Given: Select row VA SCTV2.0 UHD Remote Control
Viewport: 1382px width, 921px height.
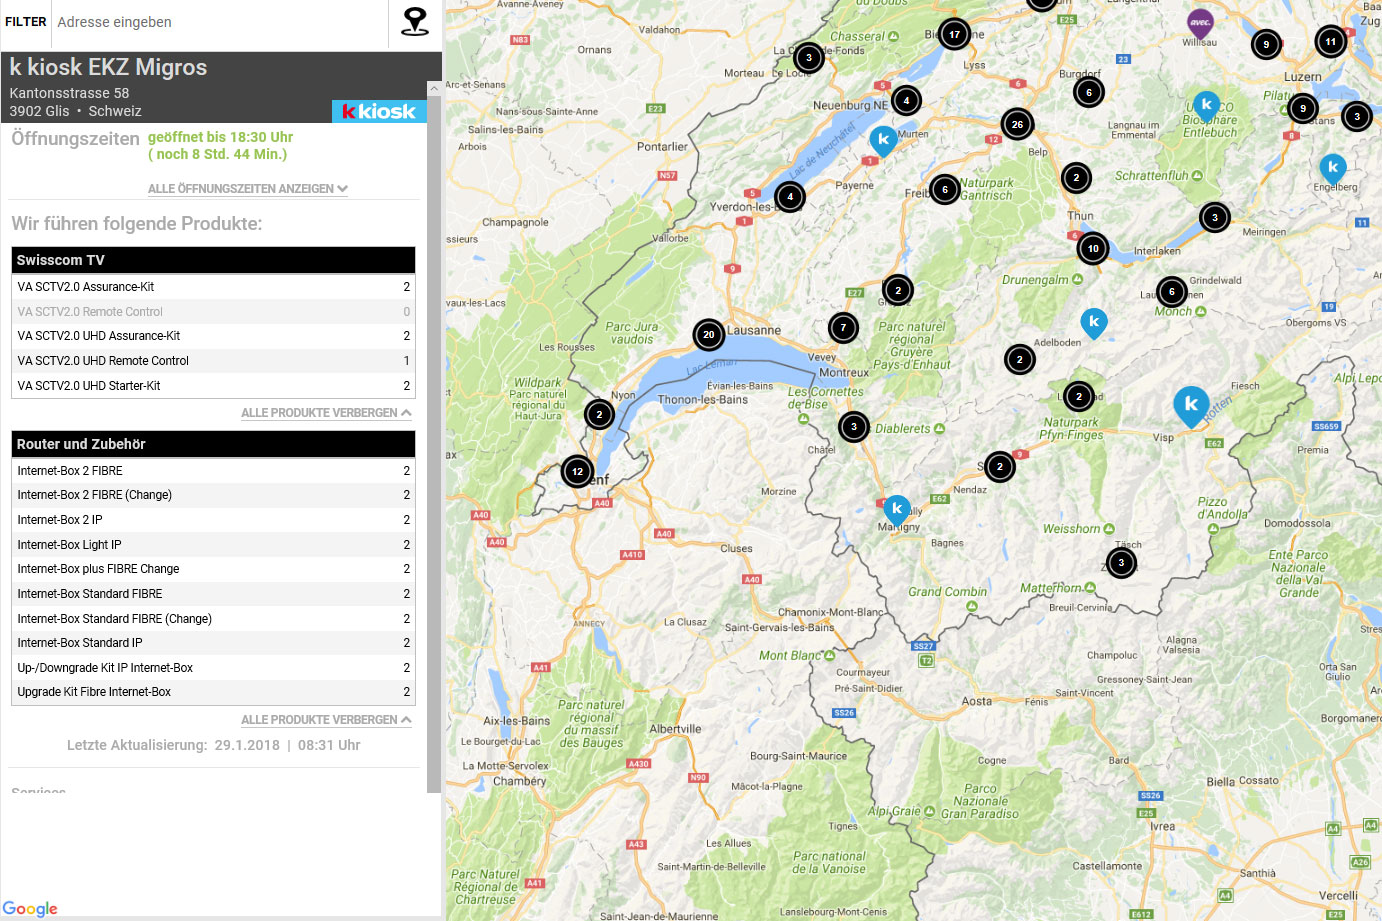Looking at the screenshot, I should [213, 361].
